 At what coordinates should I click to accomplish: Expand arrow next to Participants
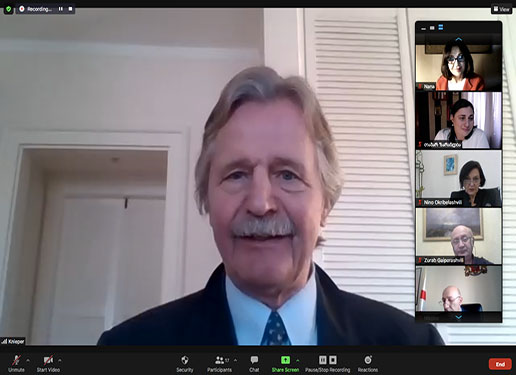235,360
